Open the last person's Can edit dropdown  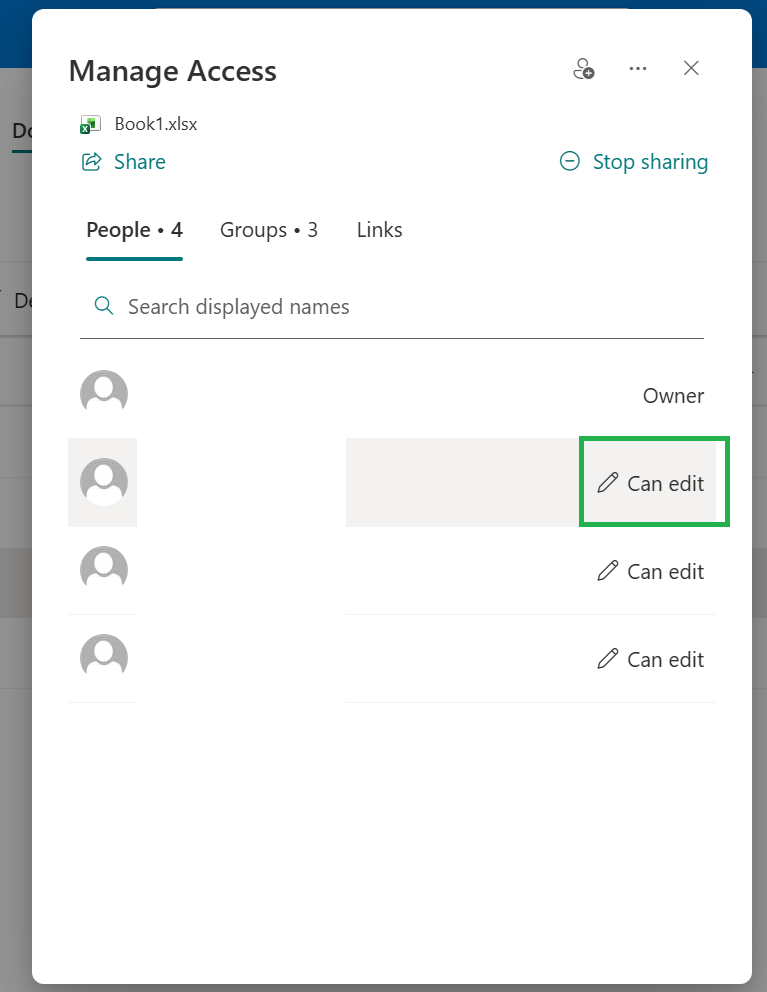click(651, 659)
